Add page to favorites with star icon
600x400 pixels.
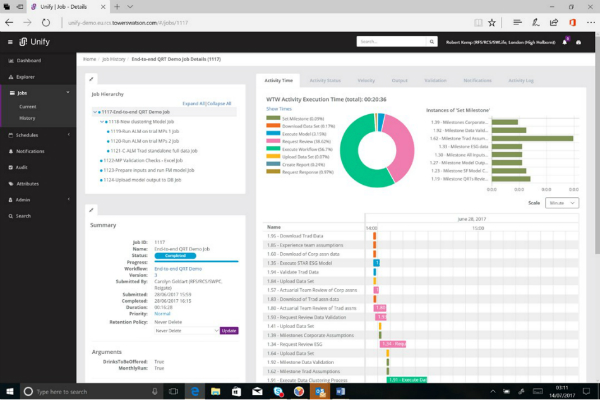tap(492, 23)
